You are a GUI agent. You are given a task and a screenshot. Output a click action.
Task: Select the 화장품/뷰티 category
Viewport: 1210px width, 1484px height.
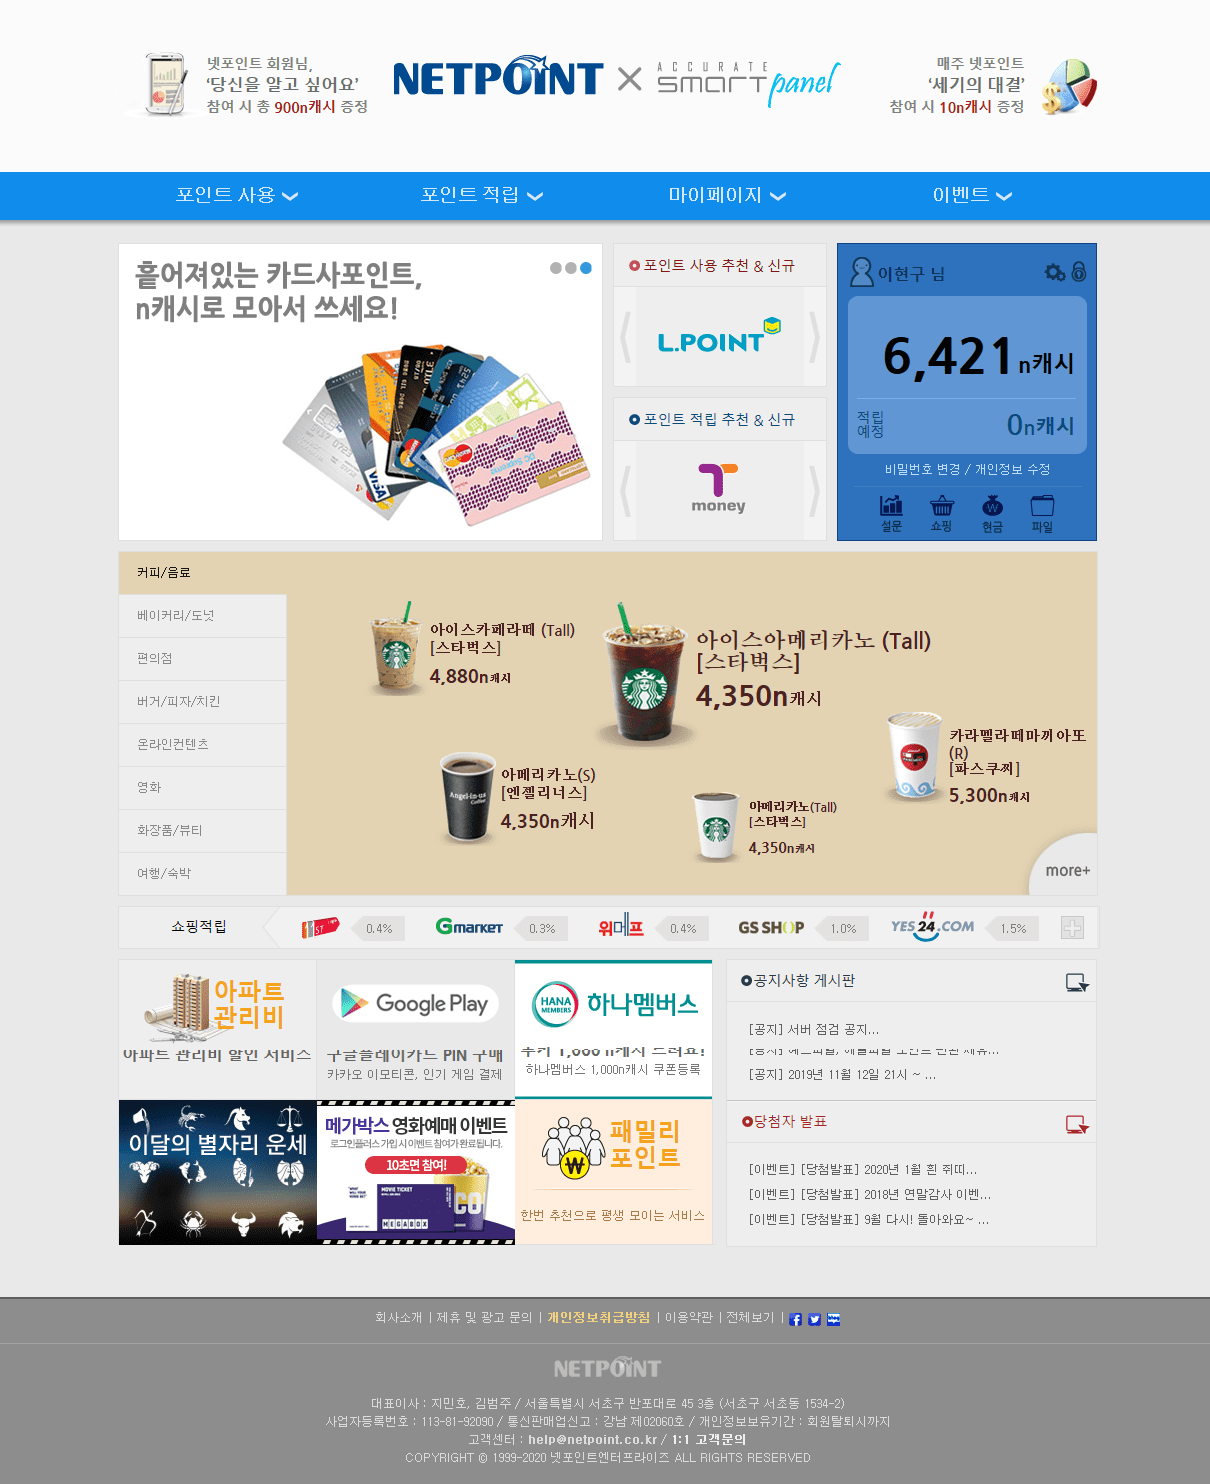(203, 831)
